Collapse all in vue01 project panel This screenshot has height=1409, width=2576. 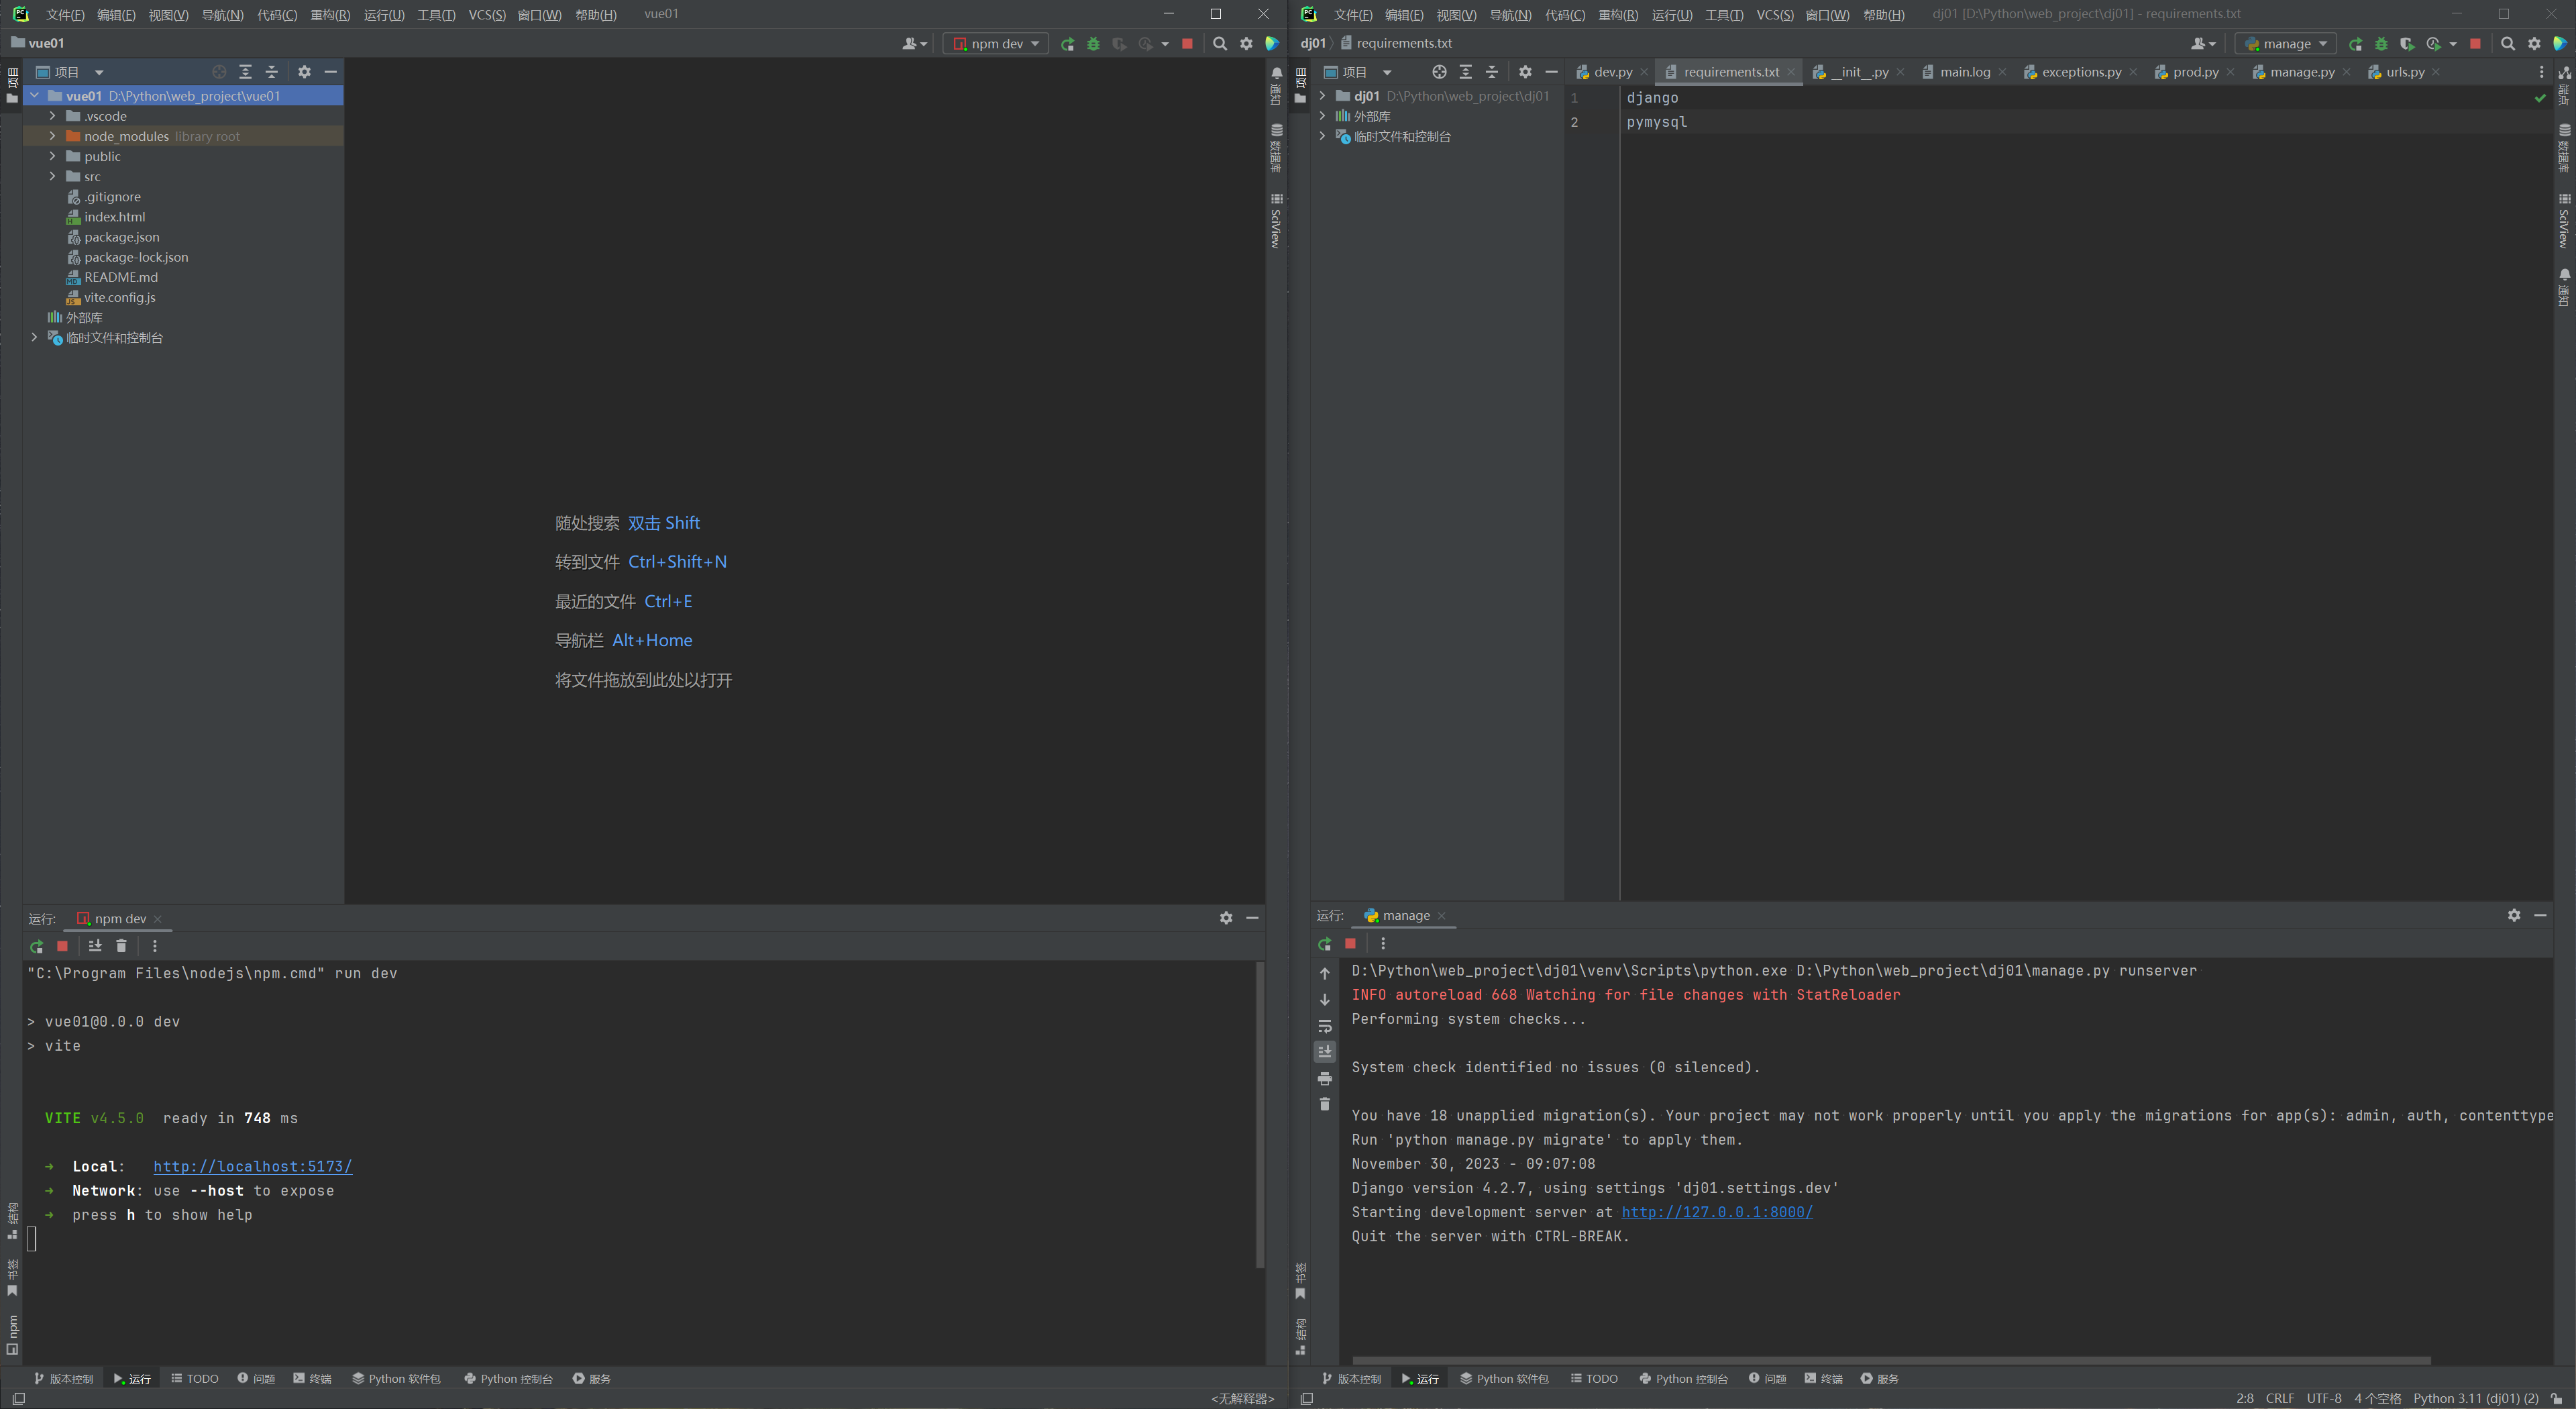tap(271, 72)
